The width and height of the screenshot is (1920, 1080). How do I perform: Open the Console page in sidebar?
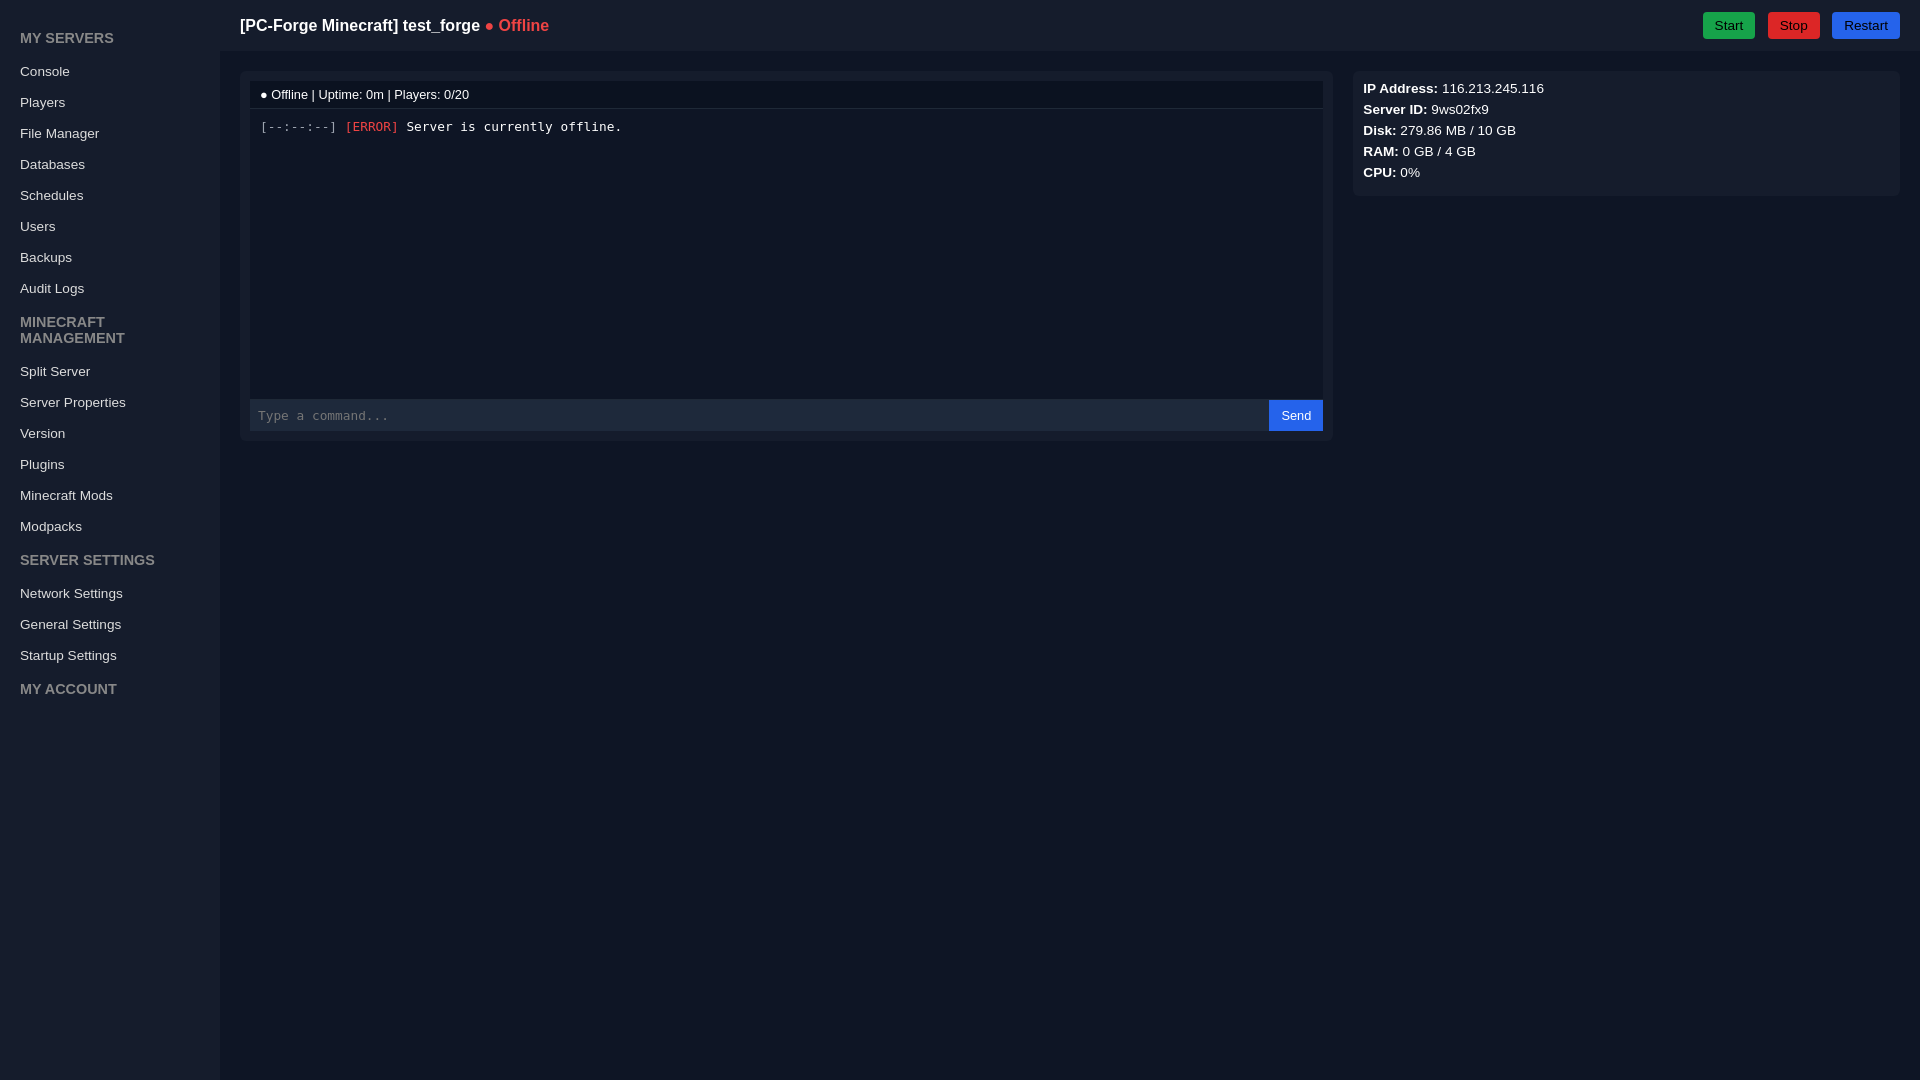click(45, 72)
